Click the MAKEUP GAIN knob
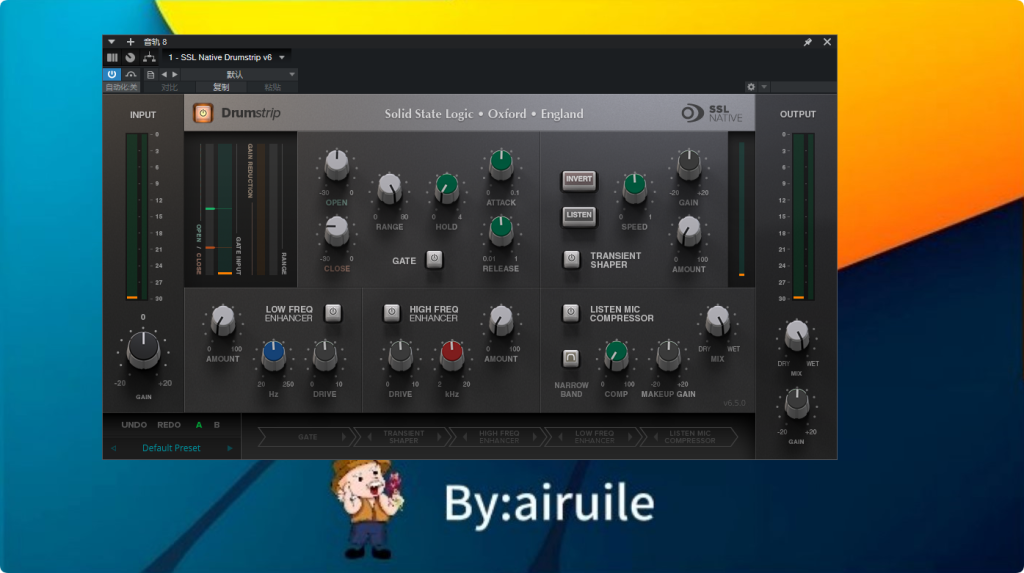This screenshot has height=573, width=1024. pos(668,355)
